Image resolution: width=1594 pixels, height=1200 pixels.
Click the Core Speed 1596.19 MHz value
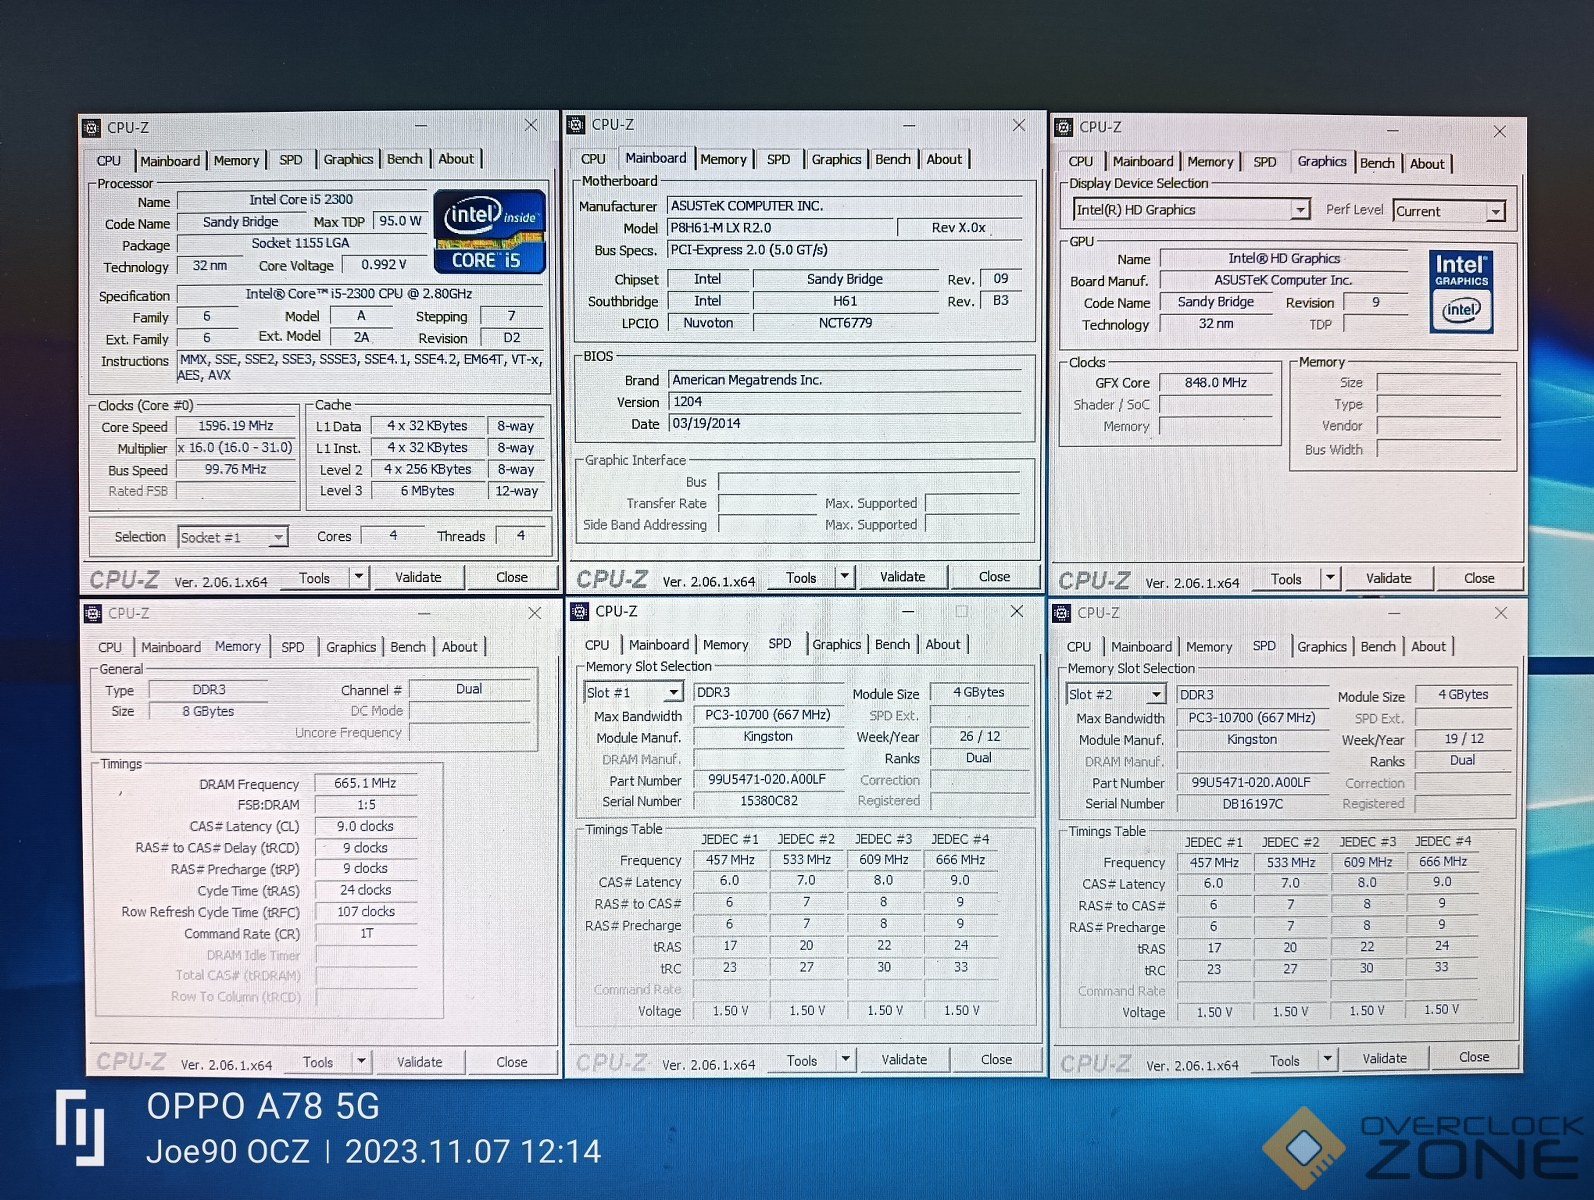[x=235, y=426]
